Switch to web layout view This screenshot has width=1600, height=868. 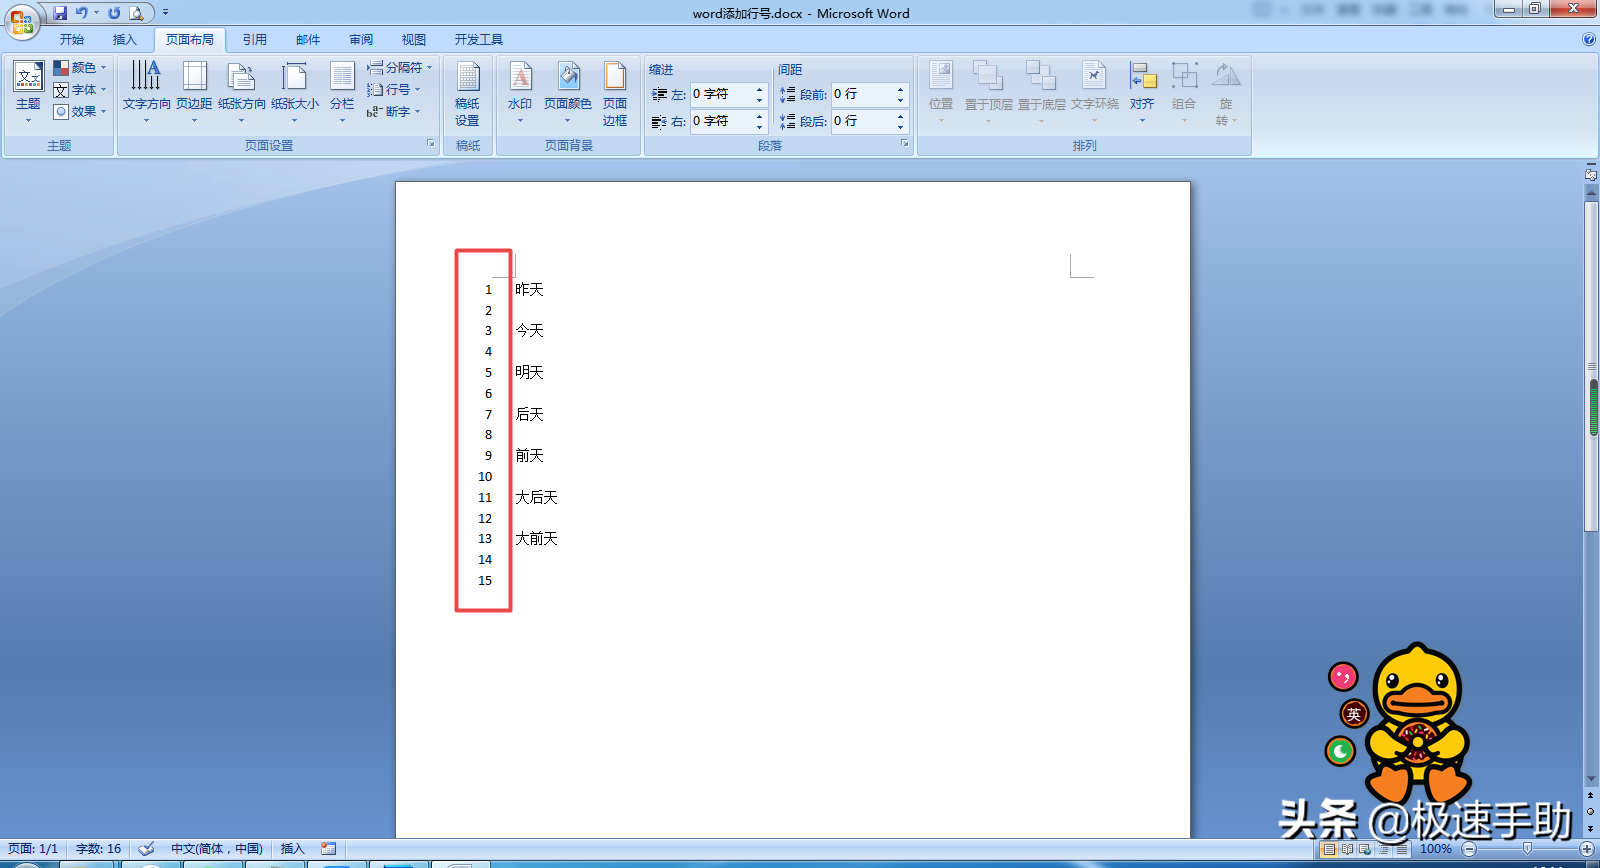(1365, 849)
